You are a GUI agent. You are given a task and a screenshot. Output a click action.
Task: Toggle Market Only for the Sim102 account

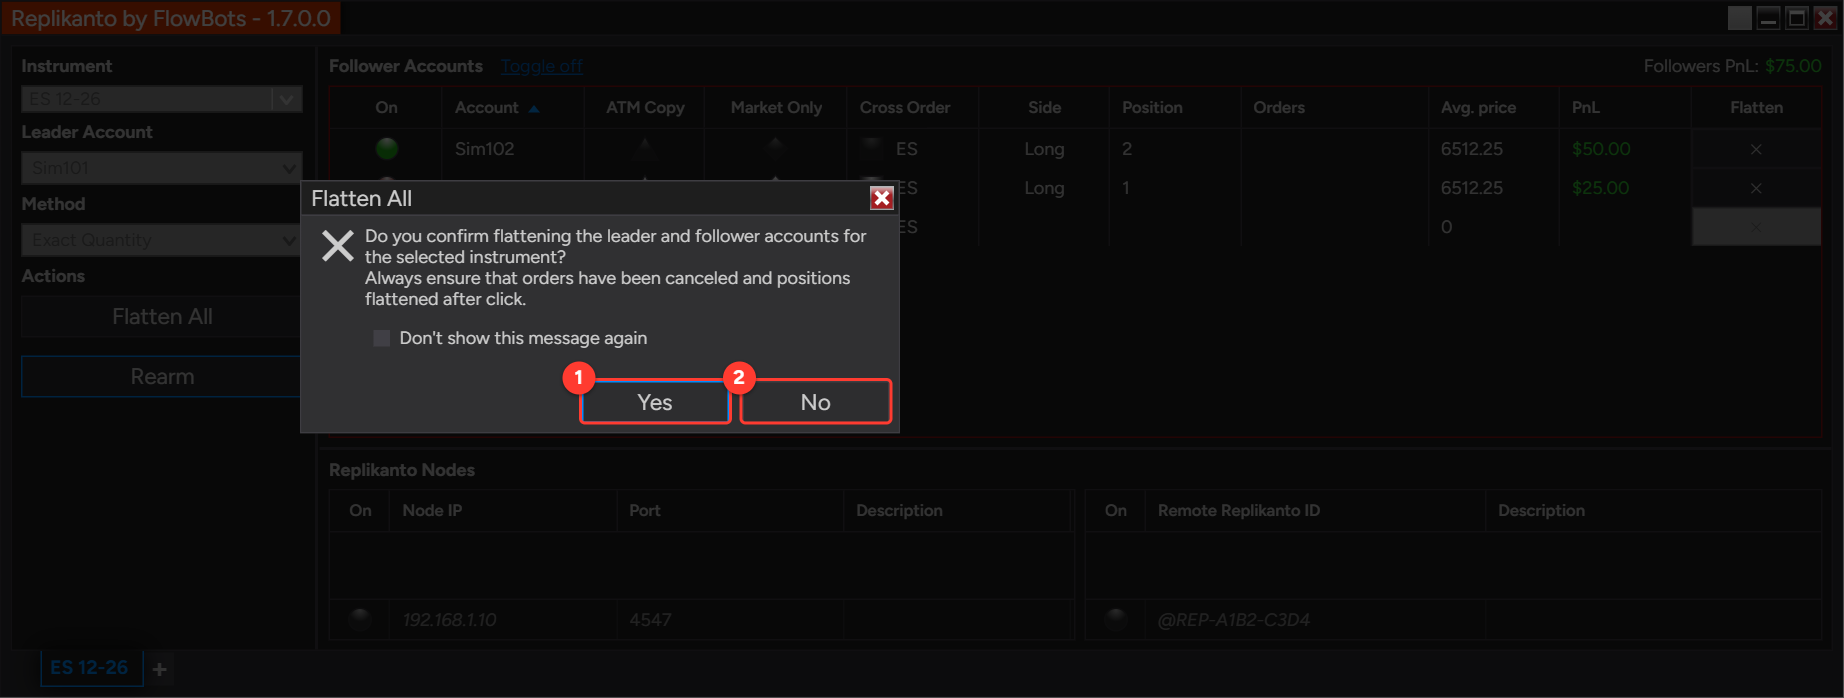click(x=776, y=149)
